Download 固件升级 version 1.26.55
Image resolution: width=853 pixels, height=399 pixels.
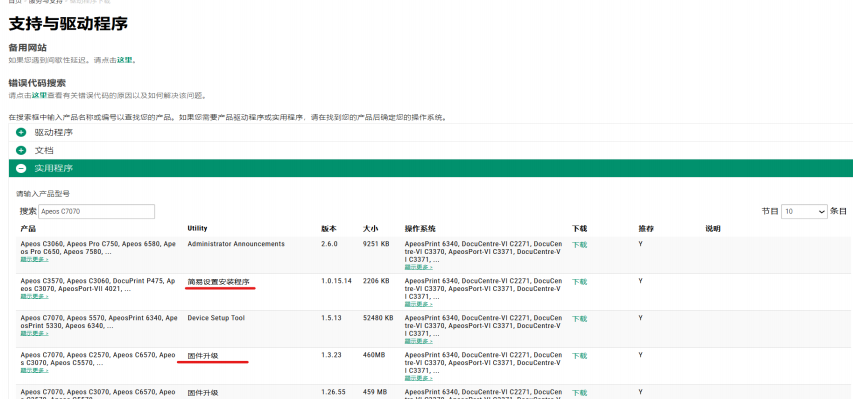point(579,392)
